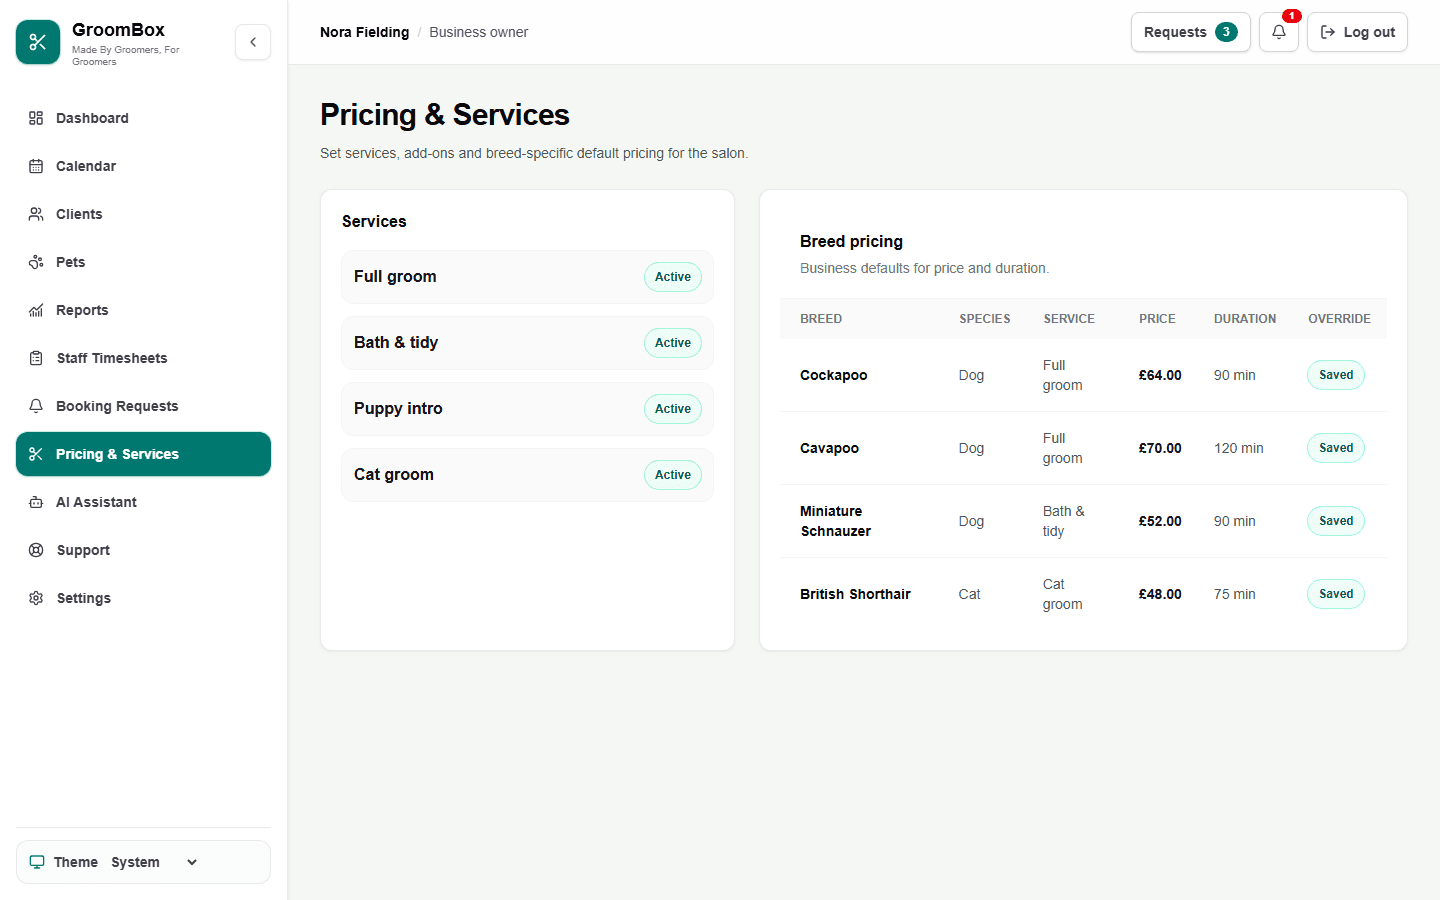Click the Reports chart icon
This screenshot has width=1440, height=900.
click(36, 310)
